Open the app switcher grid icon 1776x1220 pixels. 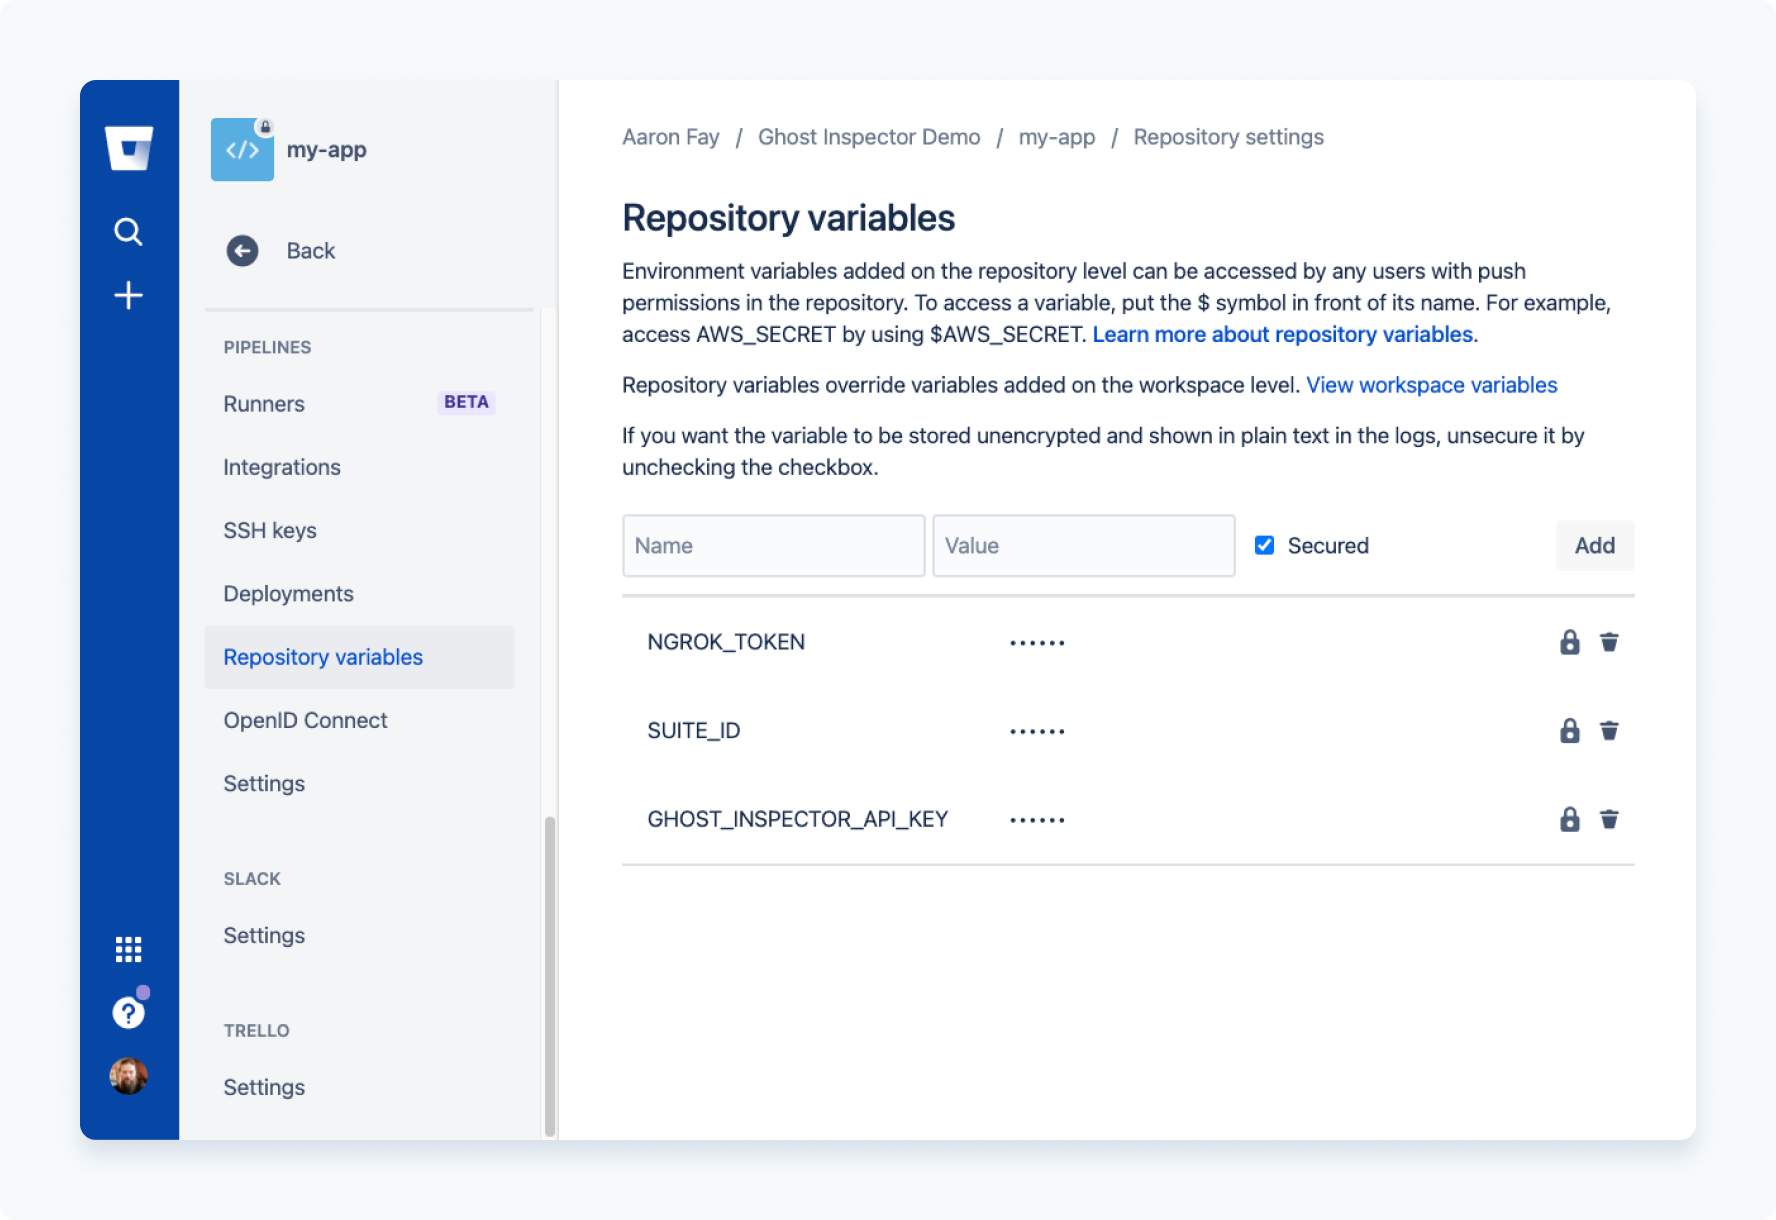[128, 949]
